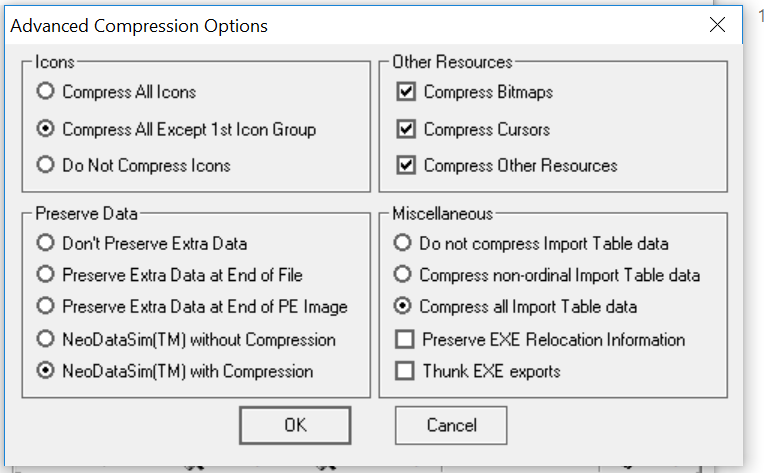Select Don't Preserve Extra Data
Viewport: 765px width, 473px height.
click(x=45, y=242)
